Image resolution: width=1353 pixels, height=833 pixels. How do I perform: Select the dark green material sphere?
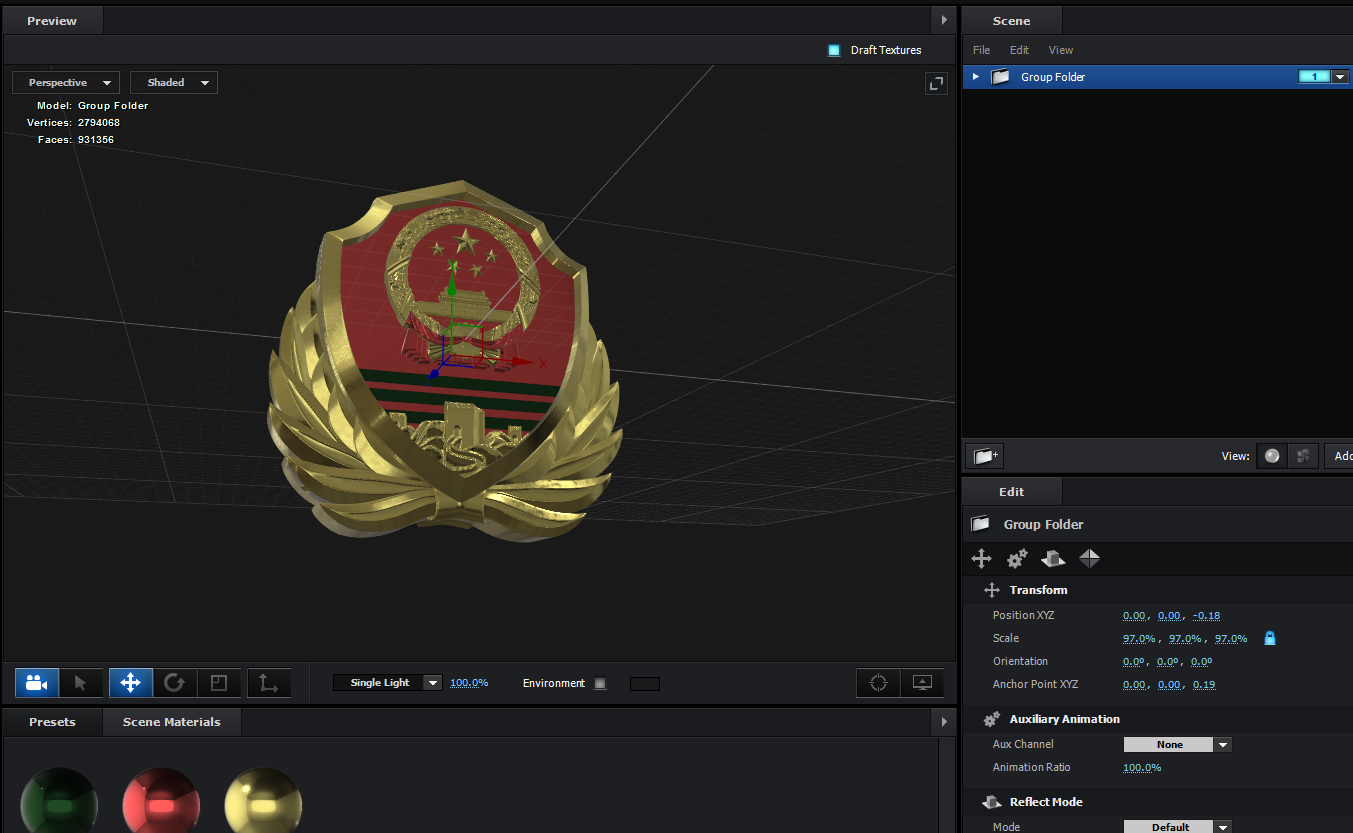coord(59,802)
